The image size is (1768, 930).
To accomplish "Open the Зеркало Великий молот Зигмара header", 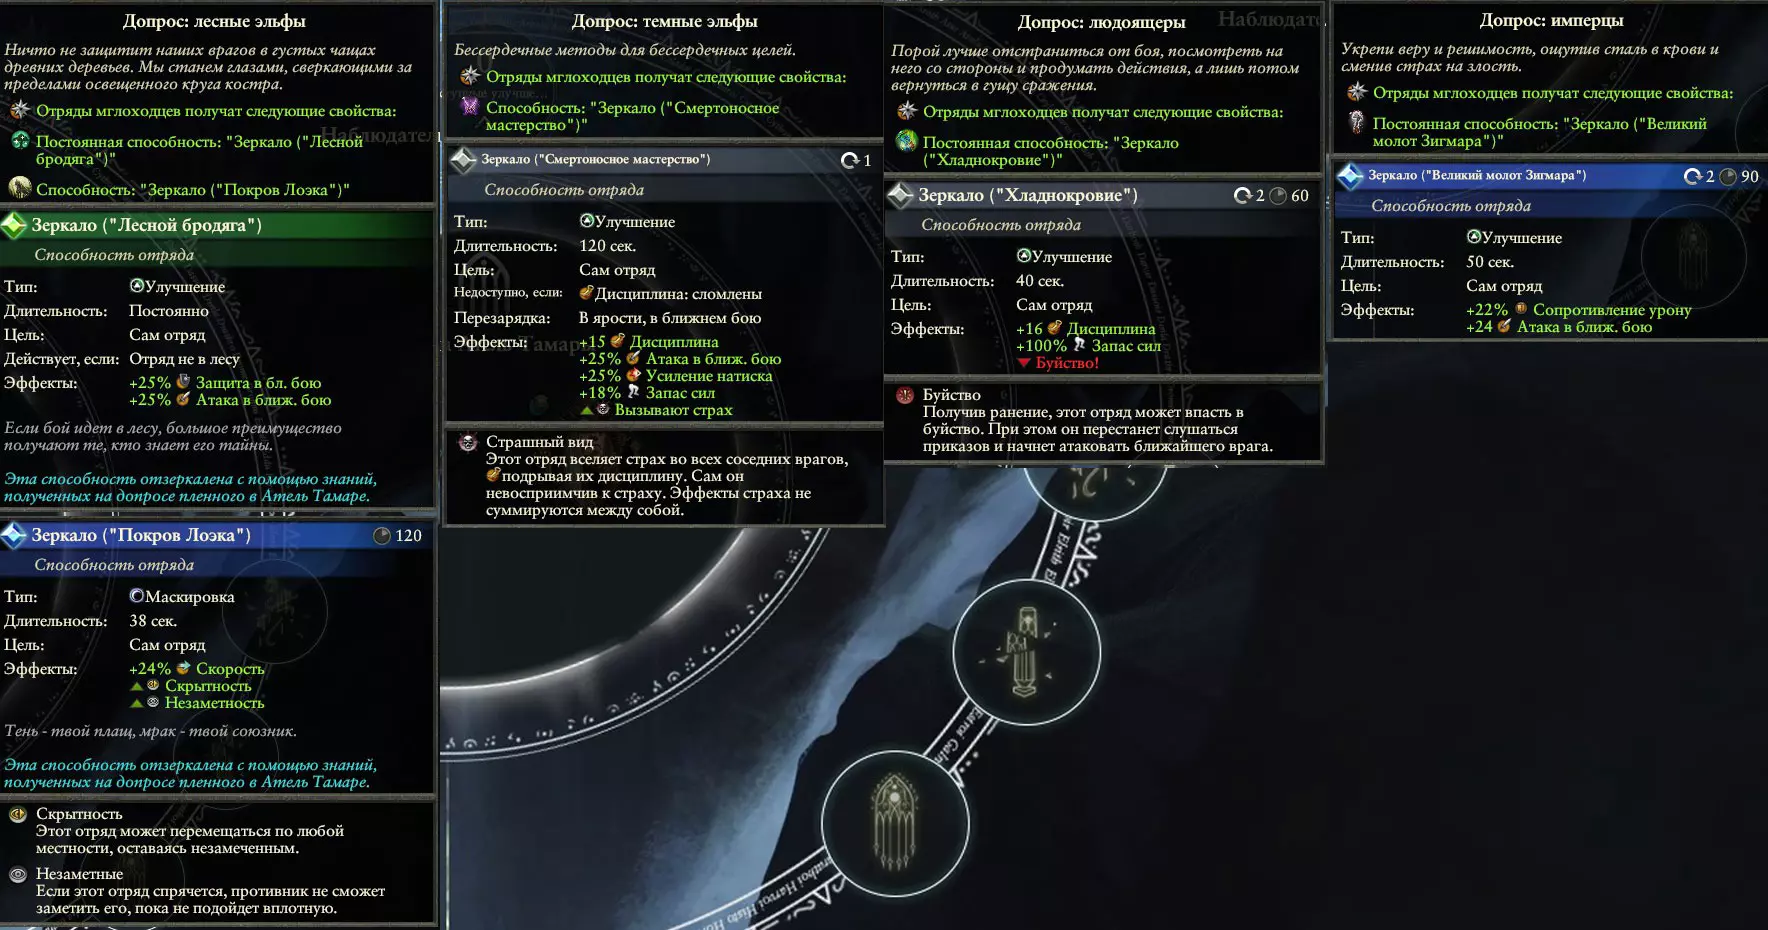I will click(x=1549, y=176).
